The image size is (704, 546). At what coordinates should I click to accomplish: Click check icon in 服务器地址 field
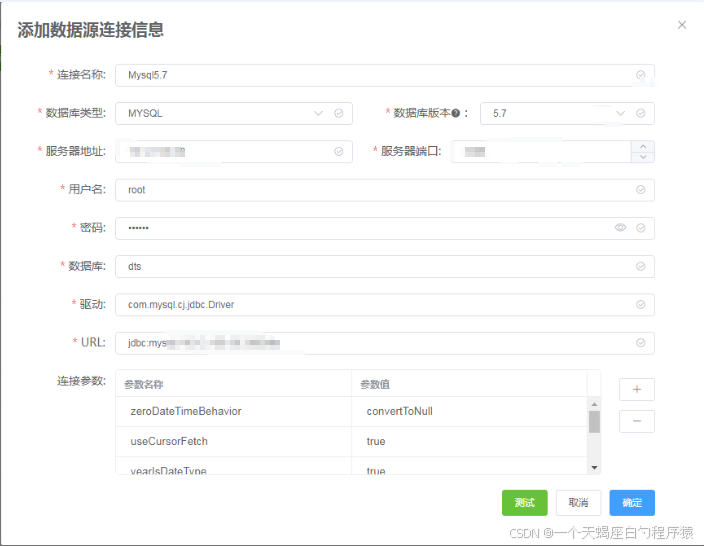pyautogui.click(x=339, y=152)
